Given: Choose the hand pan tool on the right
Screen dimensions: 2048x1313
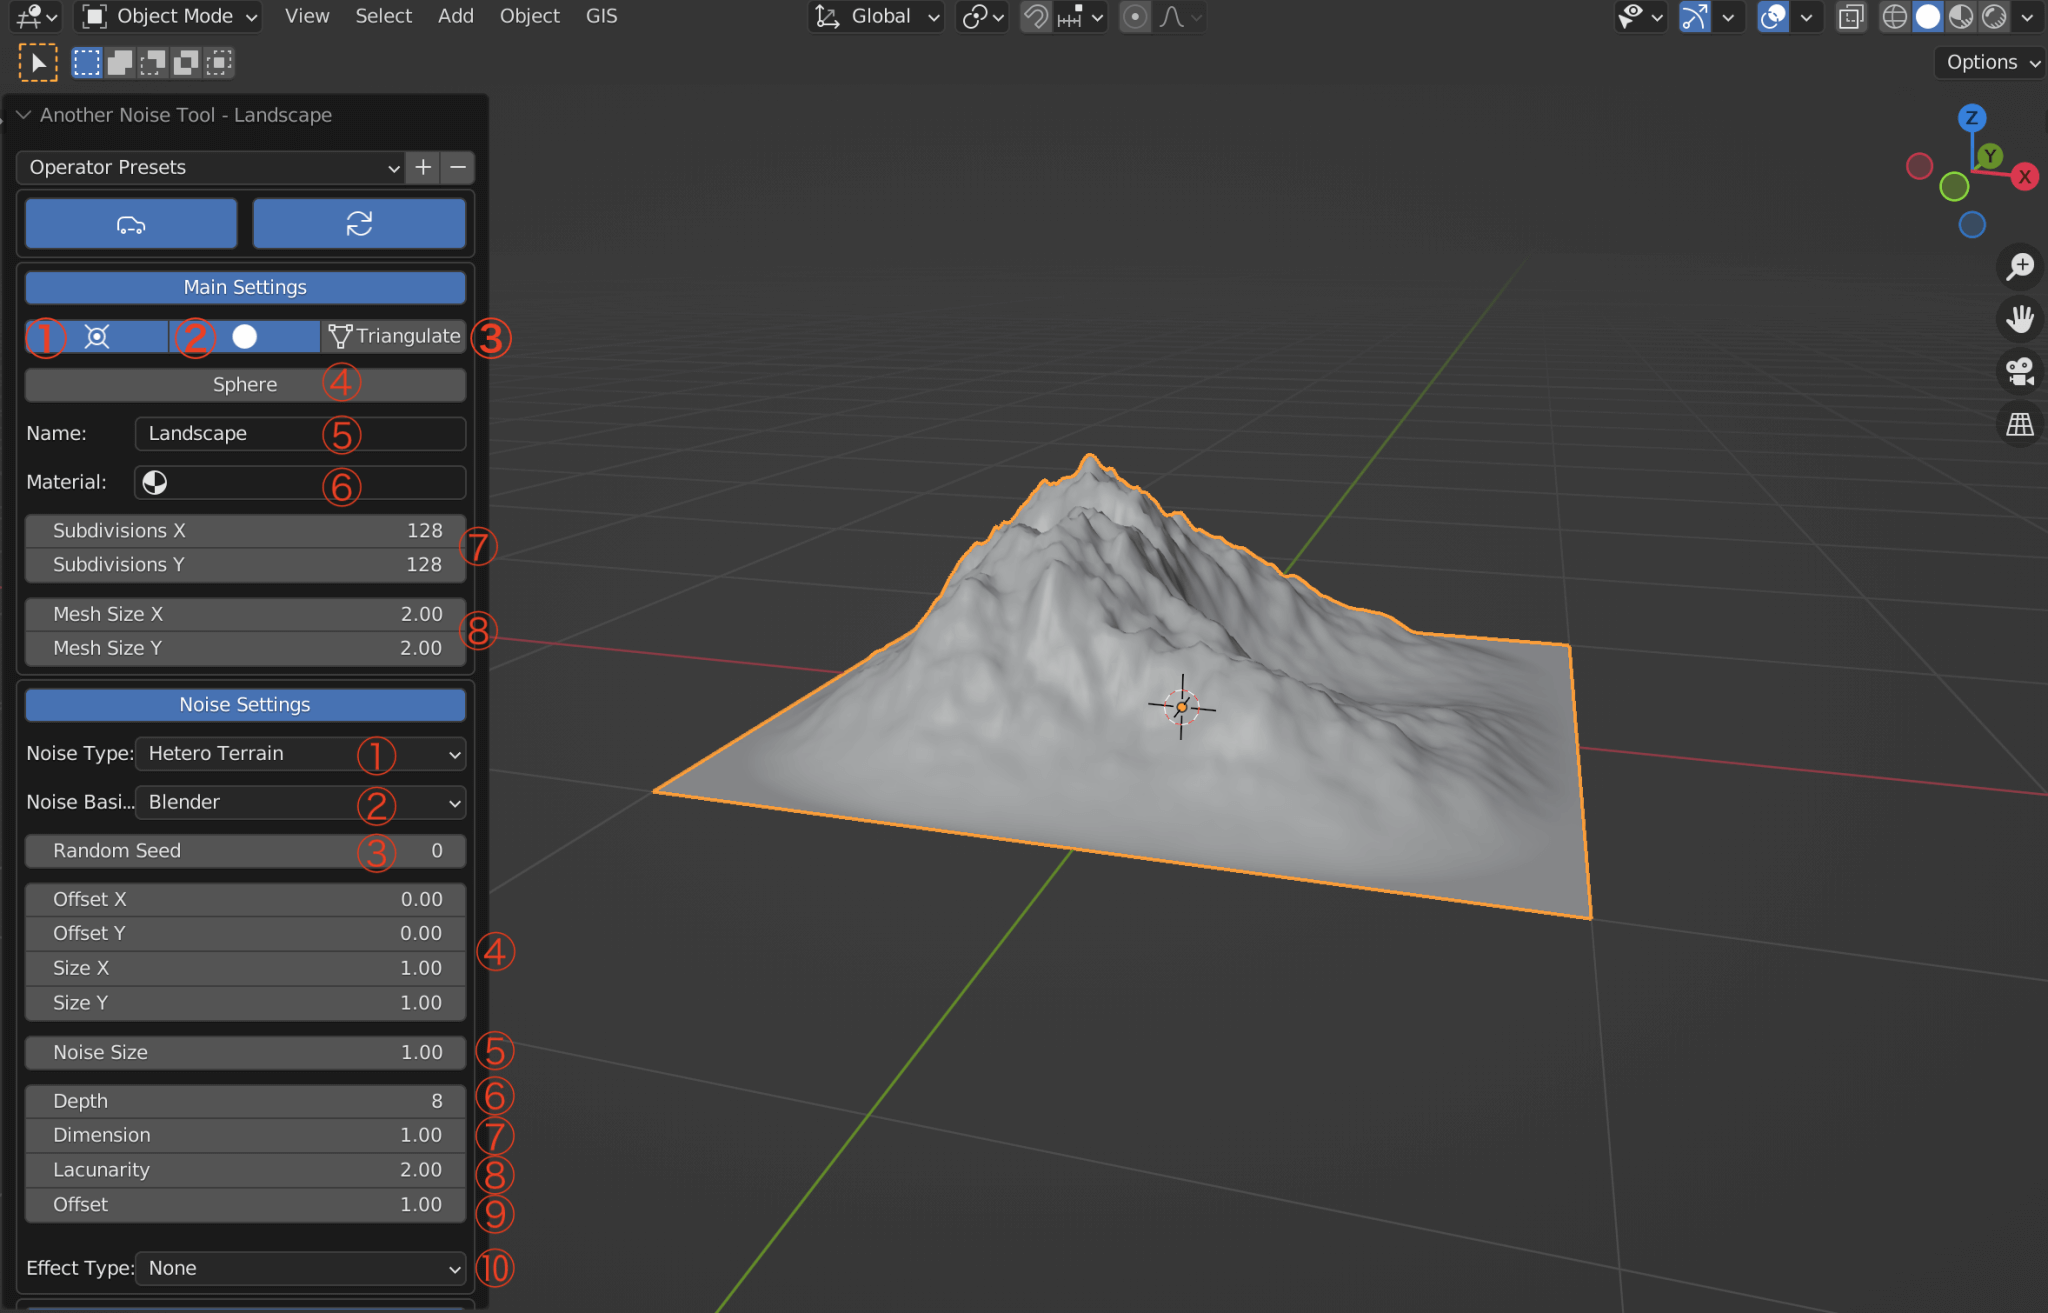Looking at the screenshot, I should point(2021,319).
